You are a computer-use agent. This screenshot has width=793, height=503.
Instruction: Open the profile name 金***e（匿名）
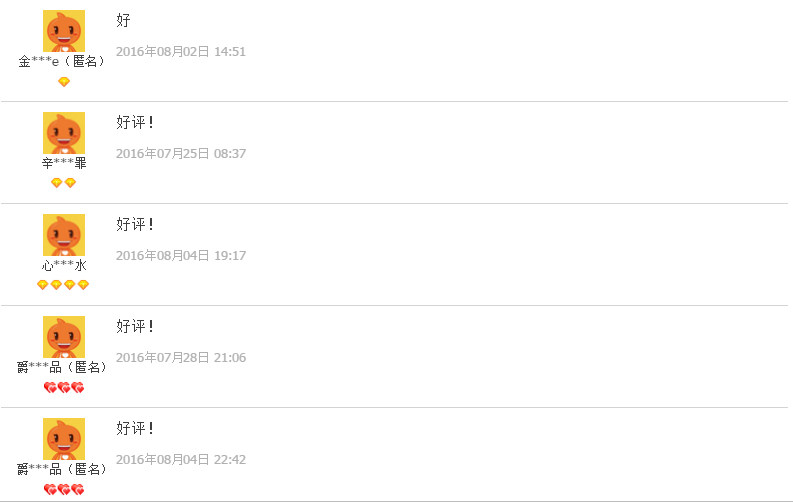click(x=63, y=62)
